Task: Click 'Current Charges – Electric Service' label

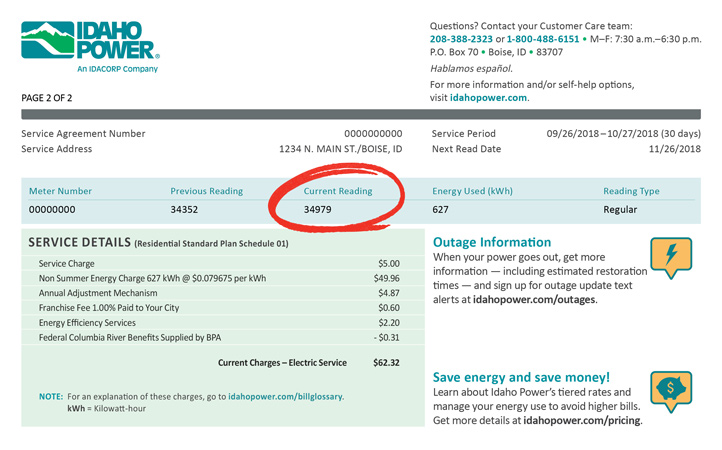Action: coord(282,363)
